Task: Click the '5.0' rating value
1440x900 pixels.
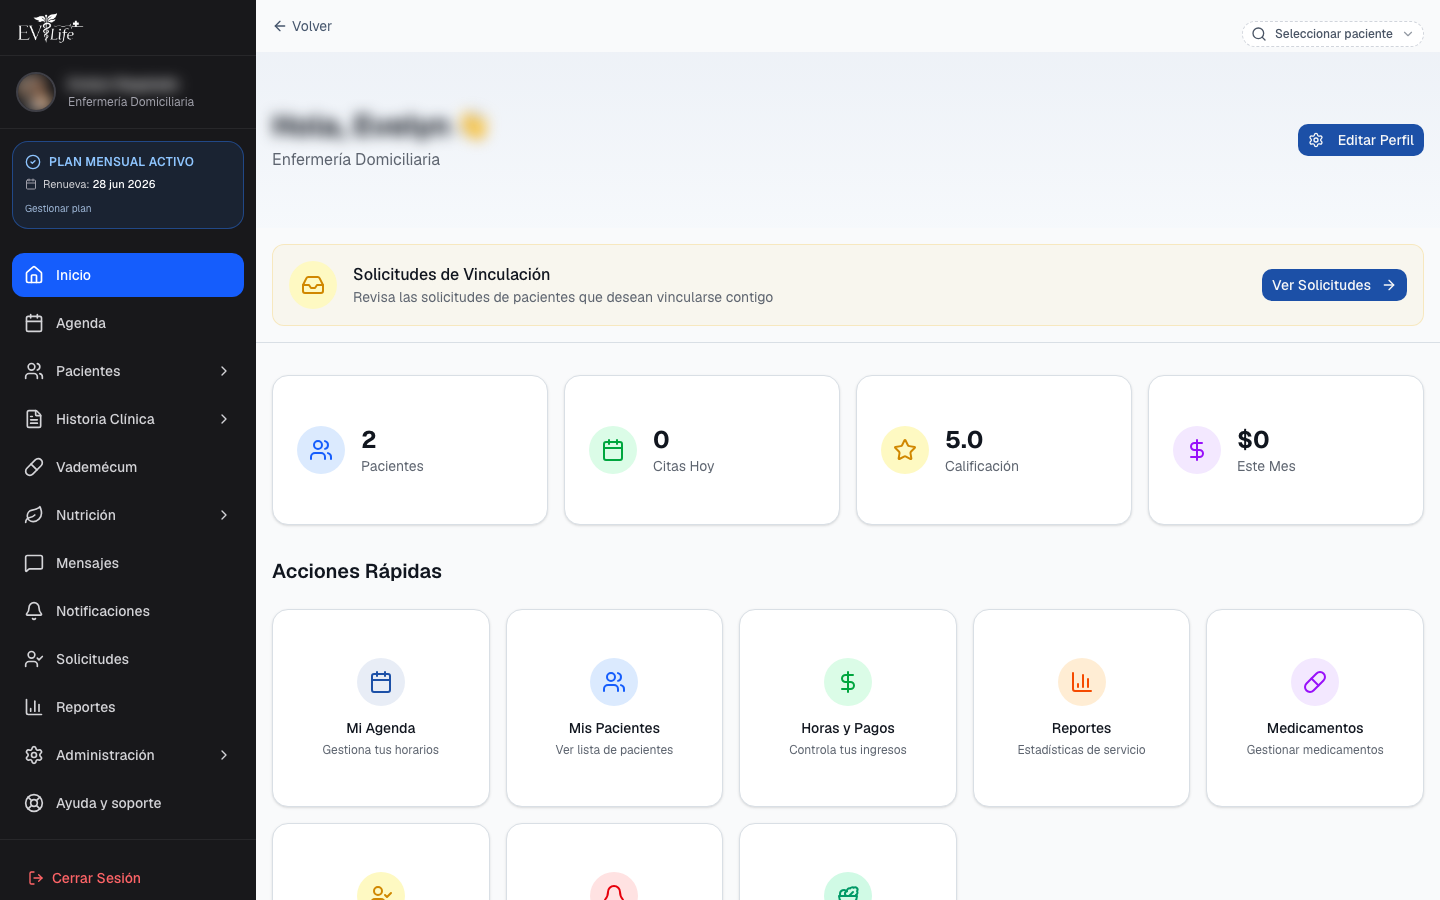Action: click(964, 440)
